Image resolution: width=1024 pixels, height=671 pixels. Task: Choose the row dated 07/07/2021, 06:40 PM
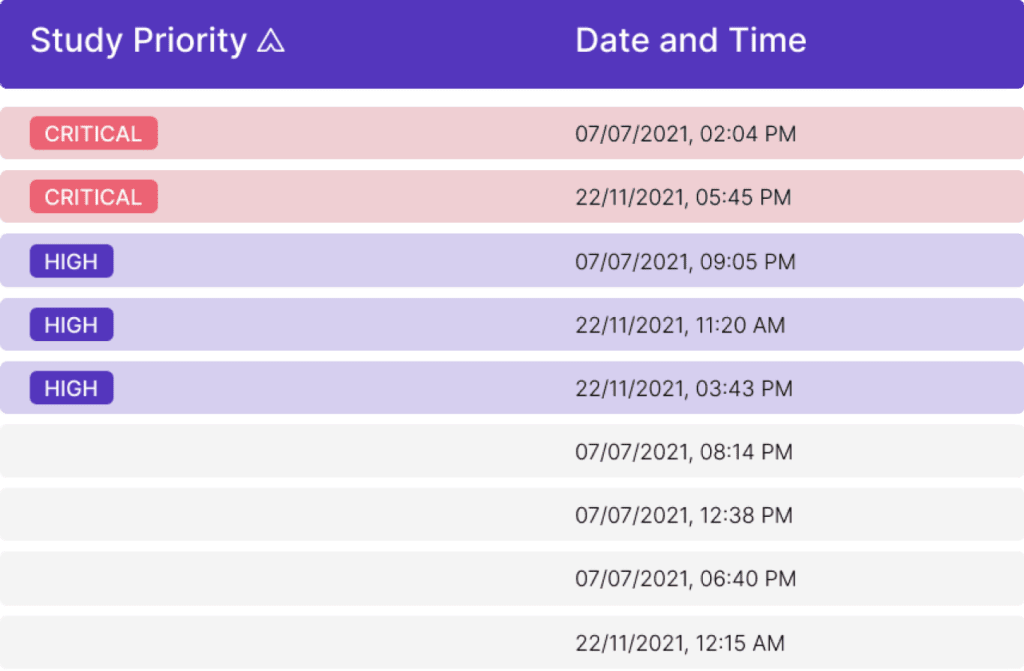click(512, 578)
